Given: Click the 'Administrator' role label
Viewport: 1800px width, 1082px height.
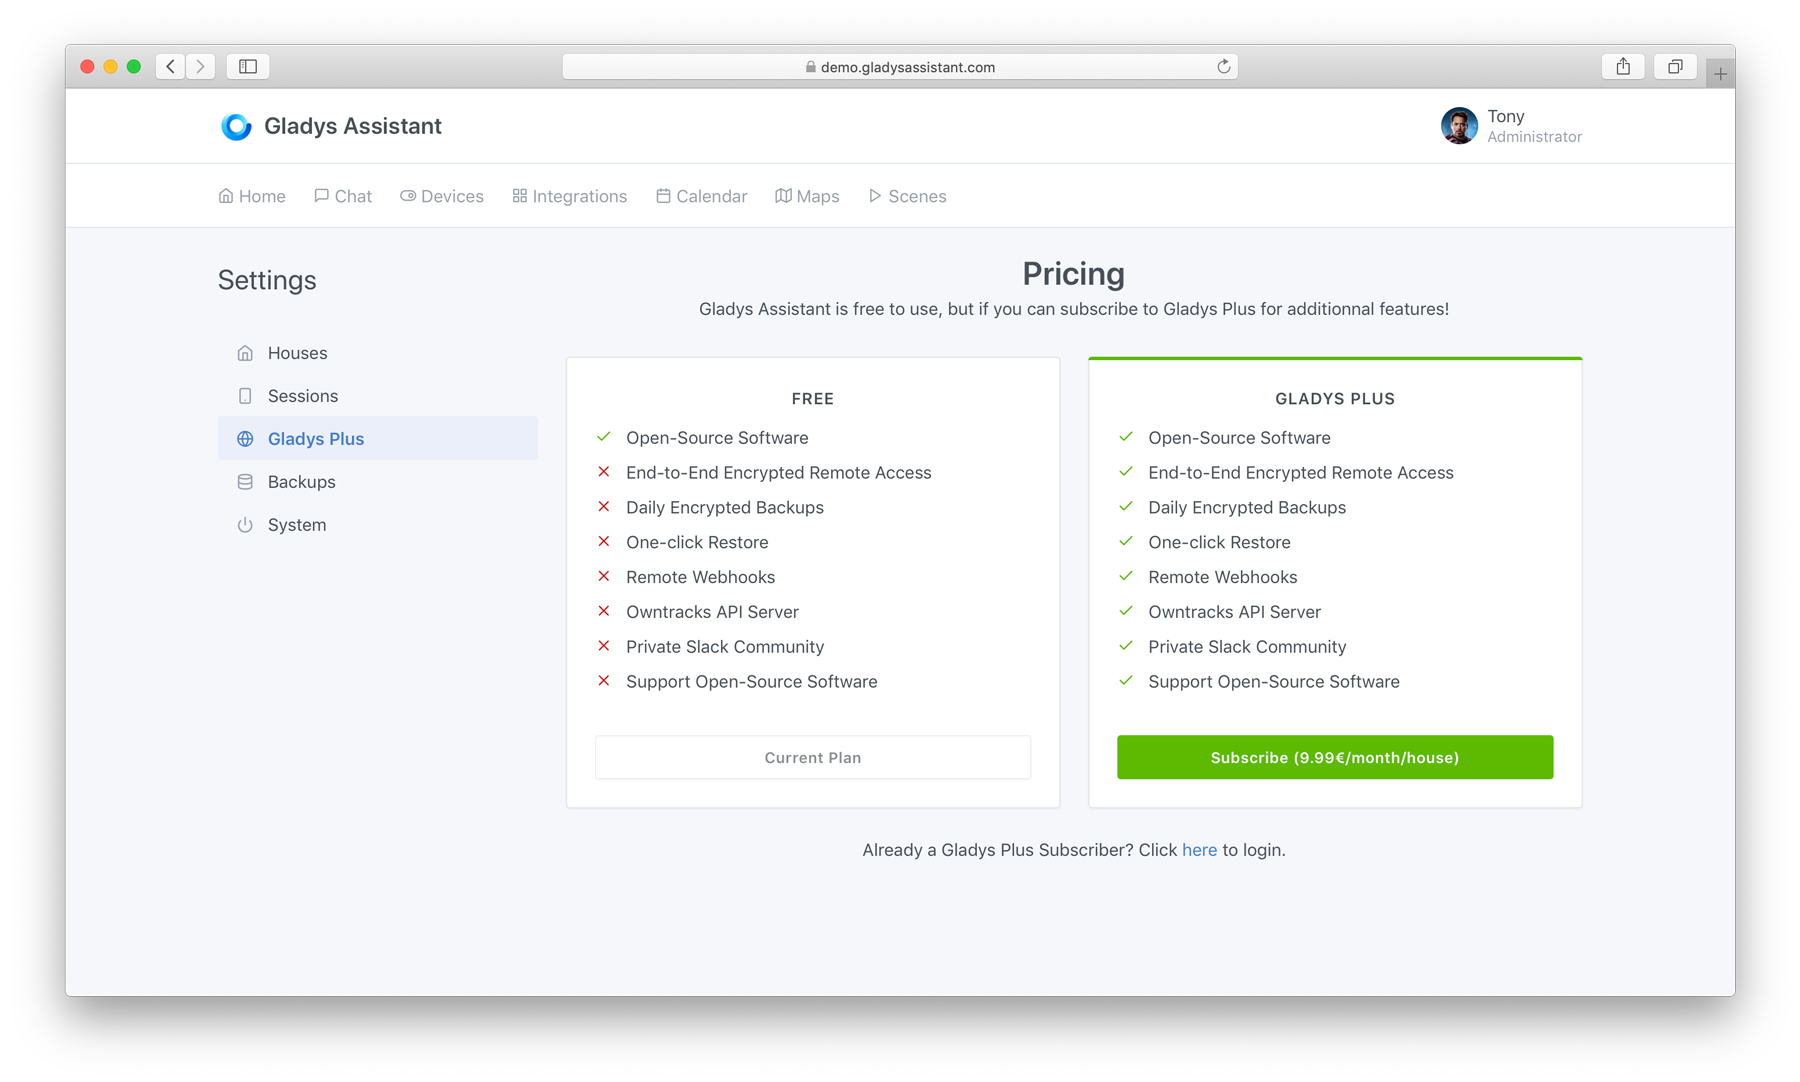Looking at the screenshot, I should (x=1534, y=137).
